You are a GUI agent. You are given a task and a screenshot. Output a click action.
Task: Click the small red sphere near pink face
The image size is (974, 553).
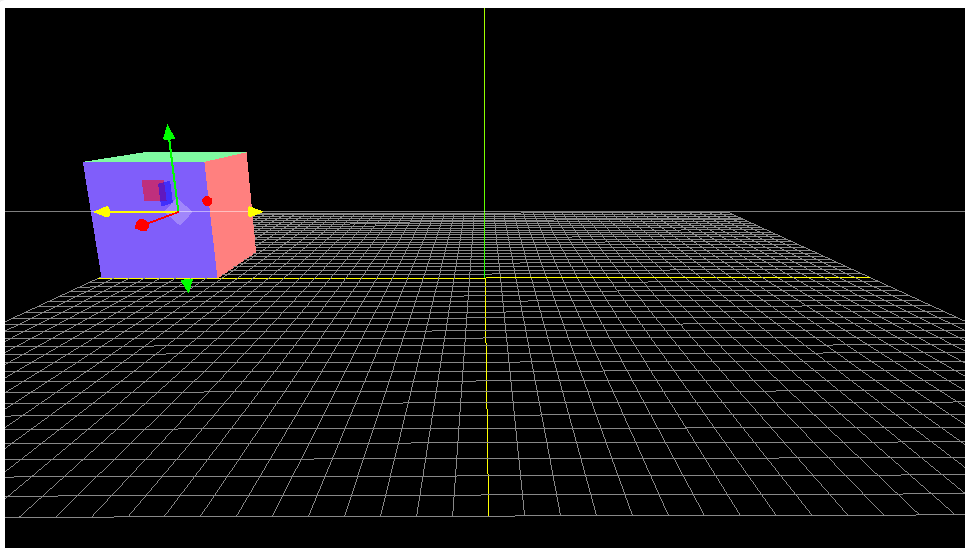[x=207, y=201]
